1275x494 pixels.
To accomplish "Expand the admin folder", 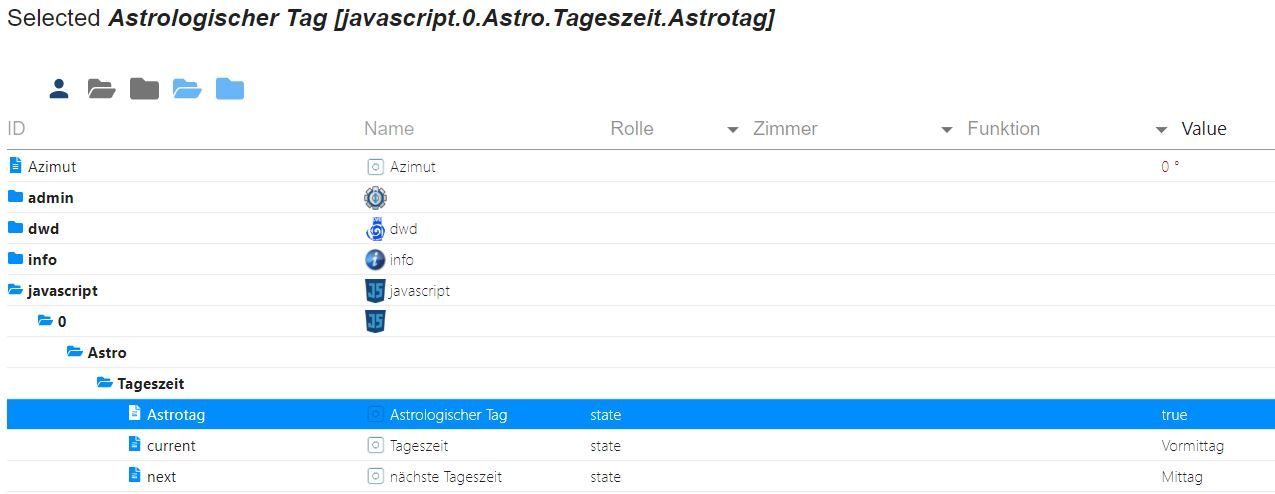I will 16,198.
